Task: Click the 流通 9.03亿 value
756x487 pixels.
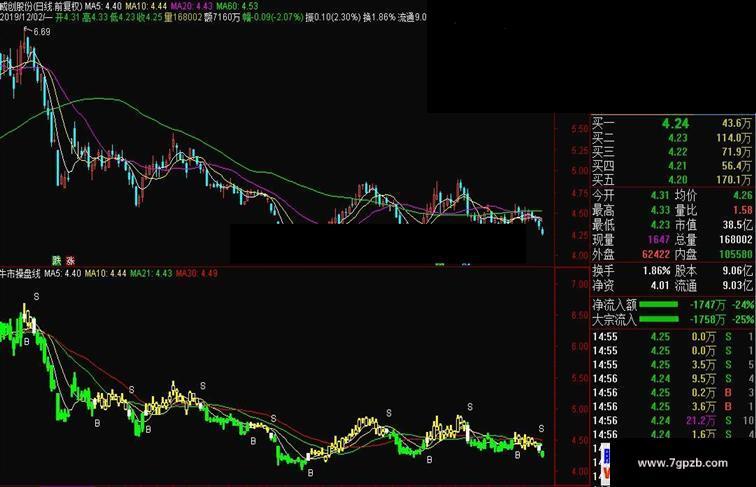Action: click(737, 285)
